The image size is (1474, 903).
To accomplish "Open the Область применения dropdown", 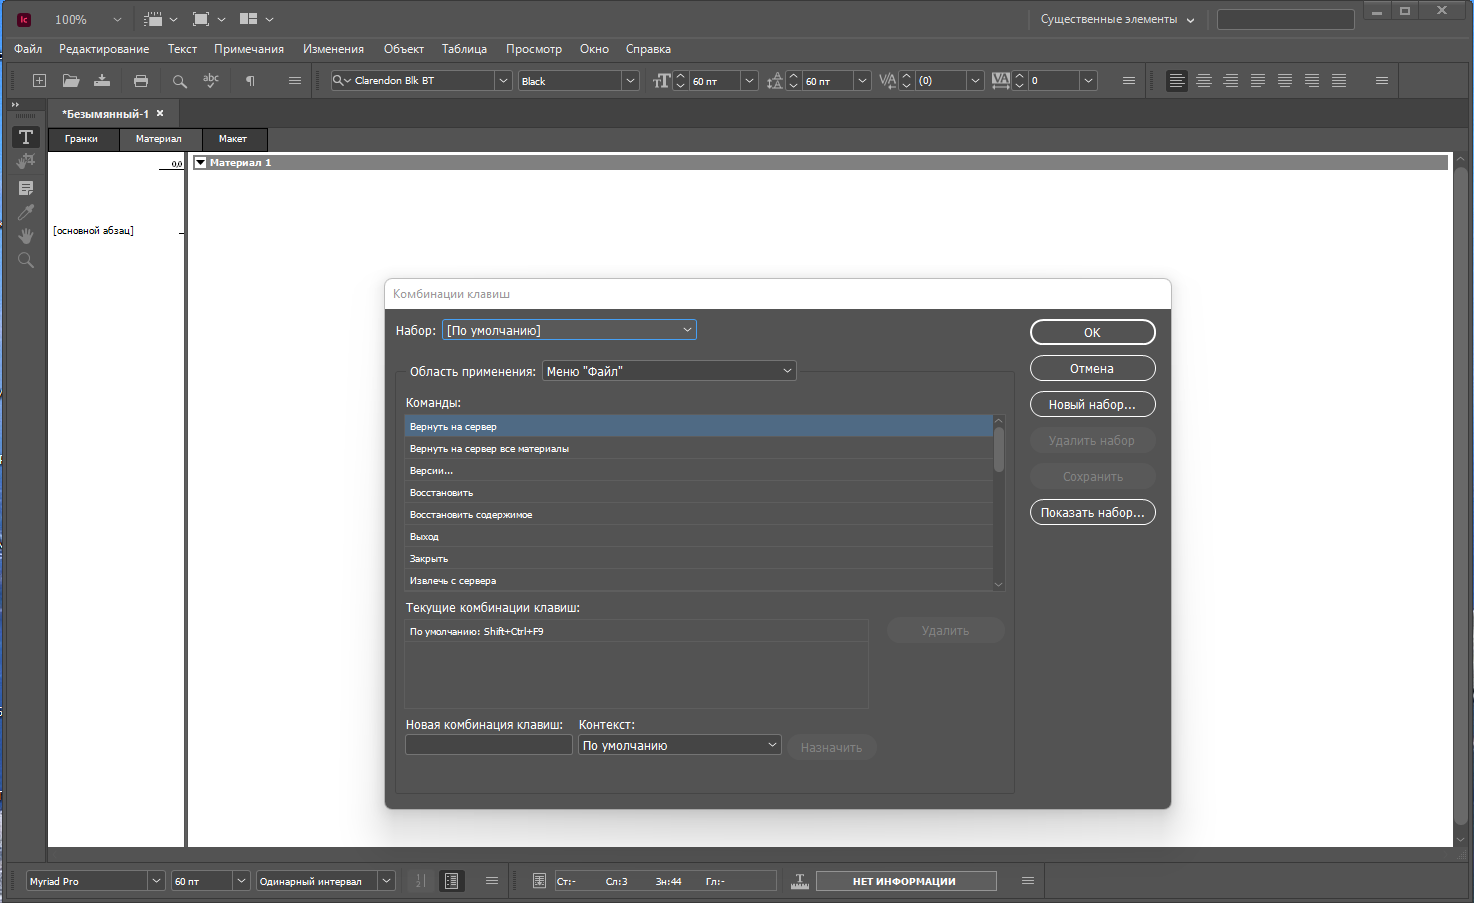I will click(x=669, y=371).
